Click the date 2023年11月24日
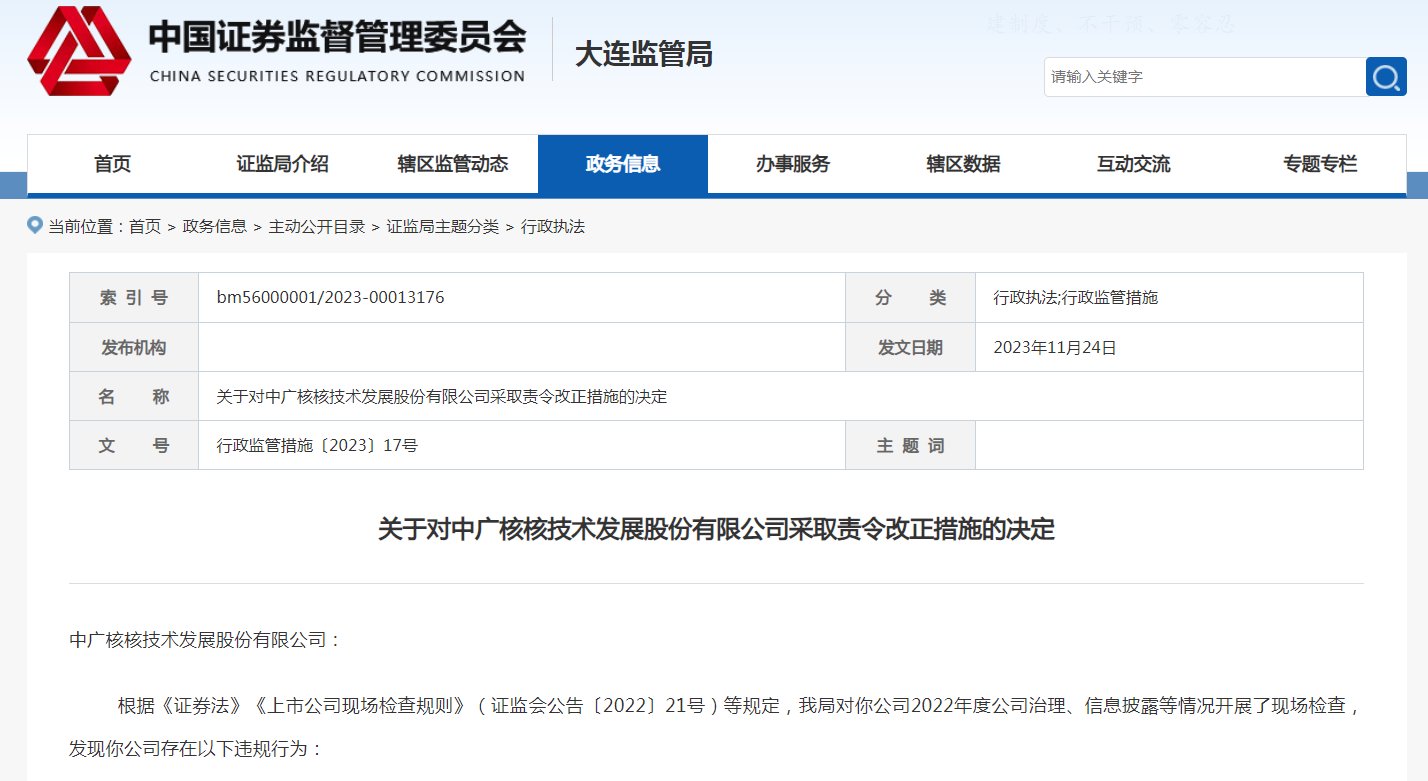Viewport: 1428px width, 781px height. (1055, 347)
